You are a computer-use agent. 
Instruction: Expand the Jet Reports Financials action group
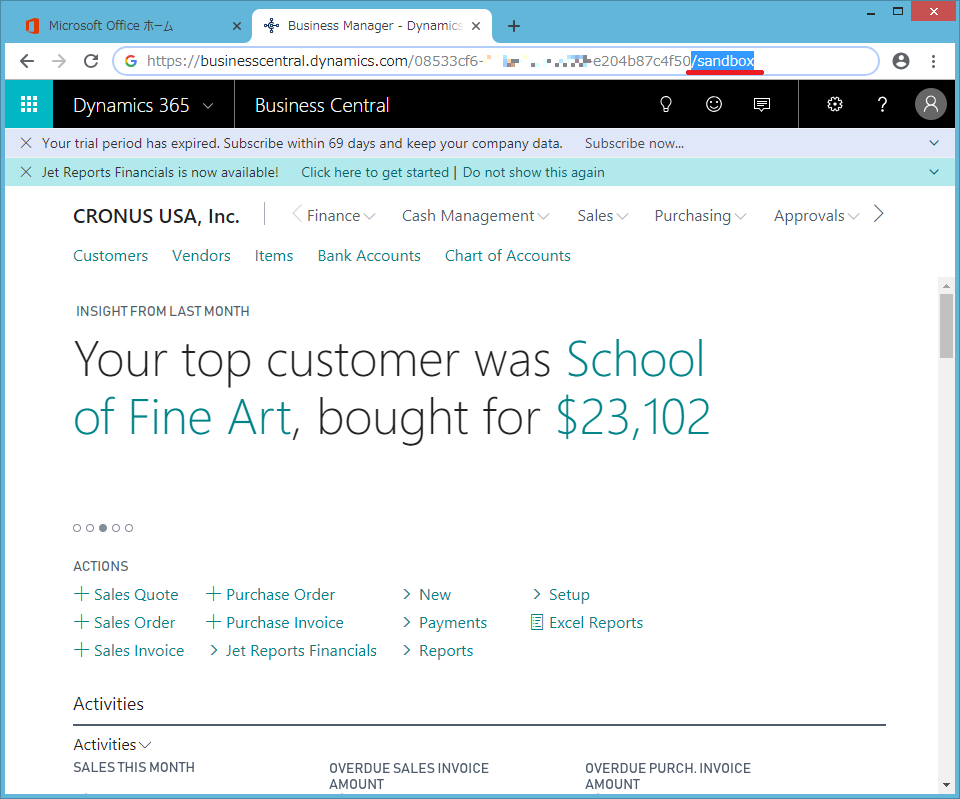click(x=293, y=651)
